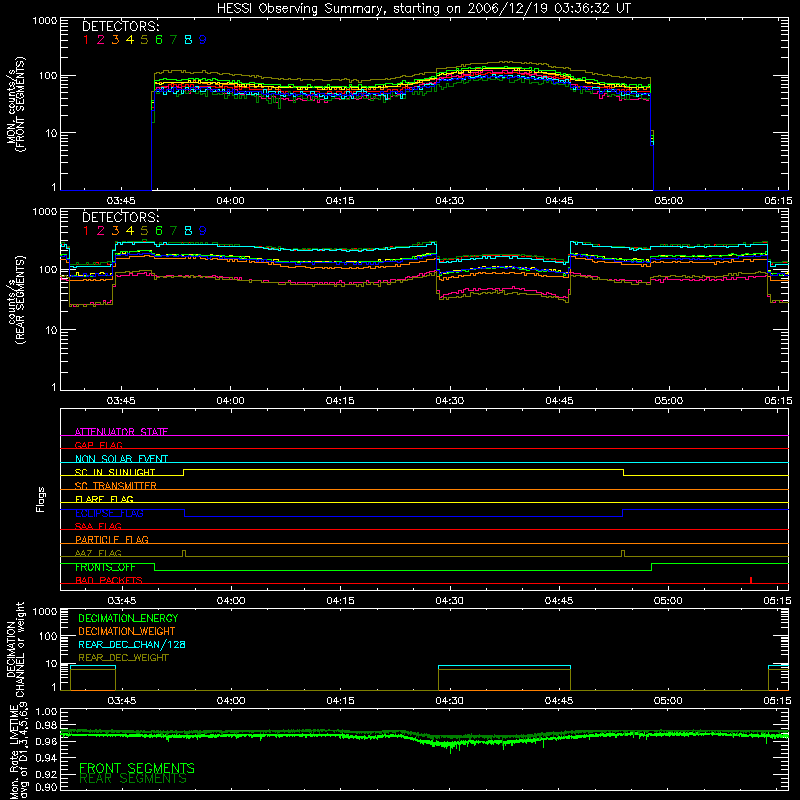Screen dimensions: 800x800
Task: Click the NON_SOLAR_EVENT flag label
Action: click(121, 459)
